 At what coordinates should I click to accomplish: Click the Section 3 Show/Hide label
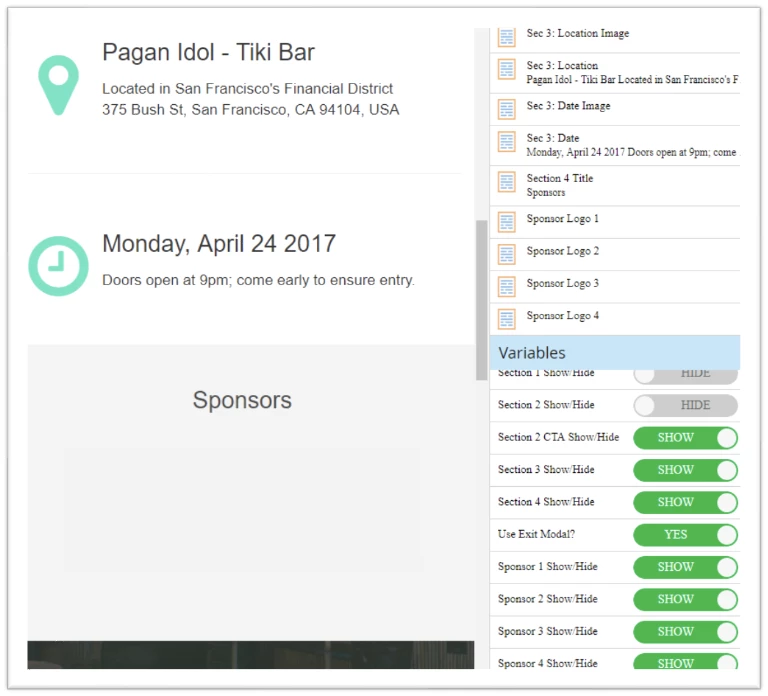[x=546, y=470]
